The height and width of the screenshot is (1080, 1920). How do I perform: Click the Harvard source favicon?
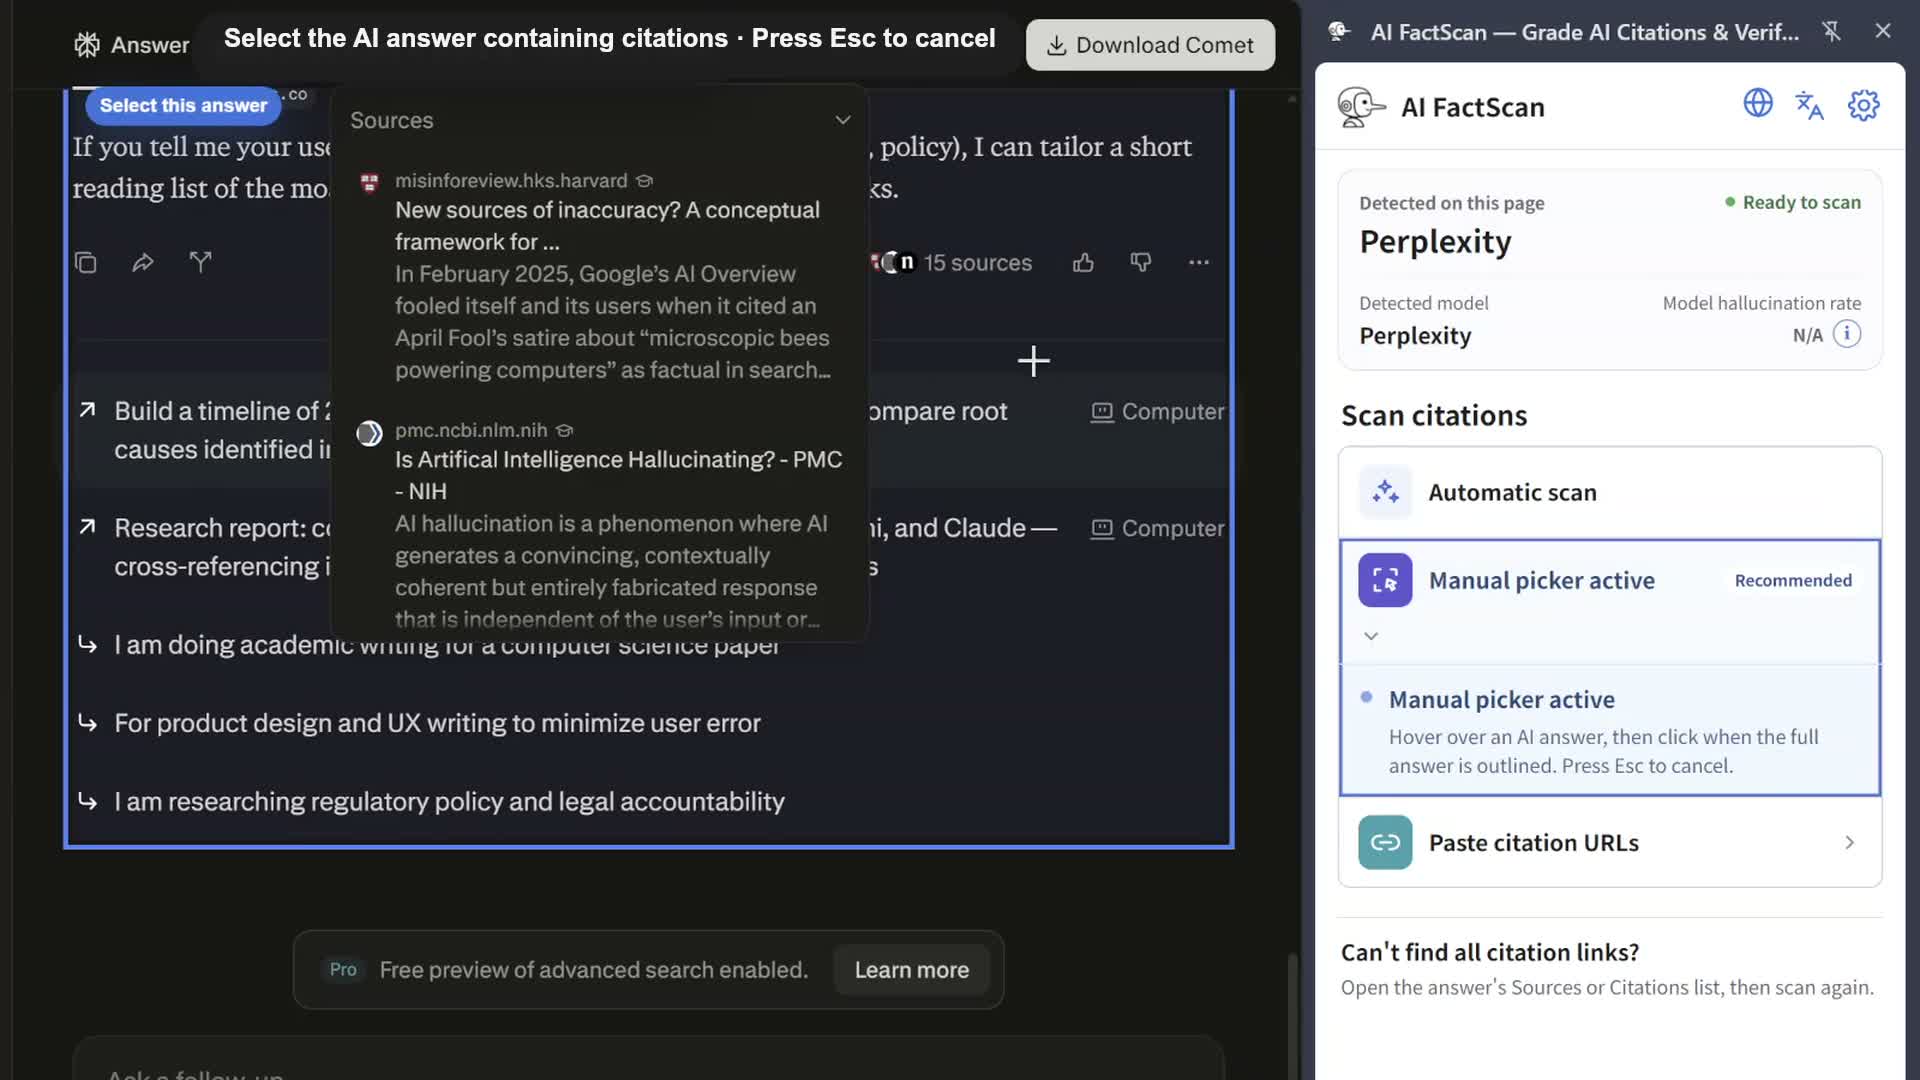pyautogui.click(x=369, y=182)
